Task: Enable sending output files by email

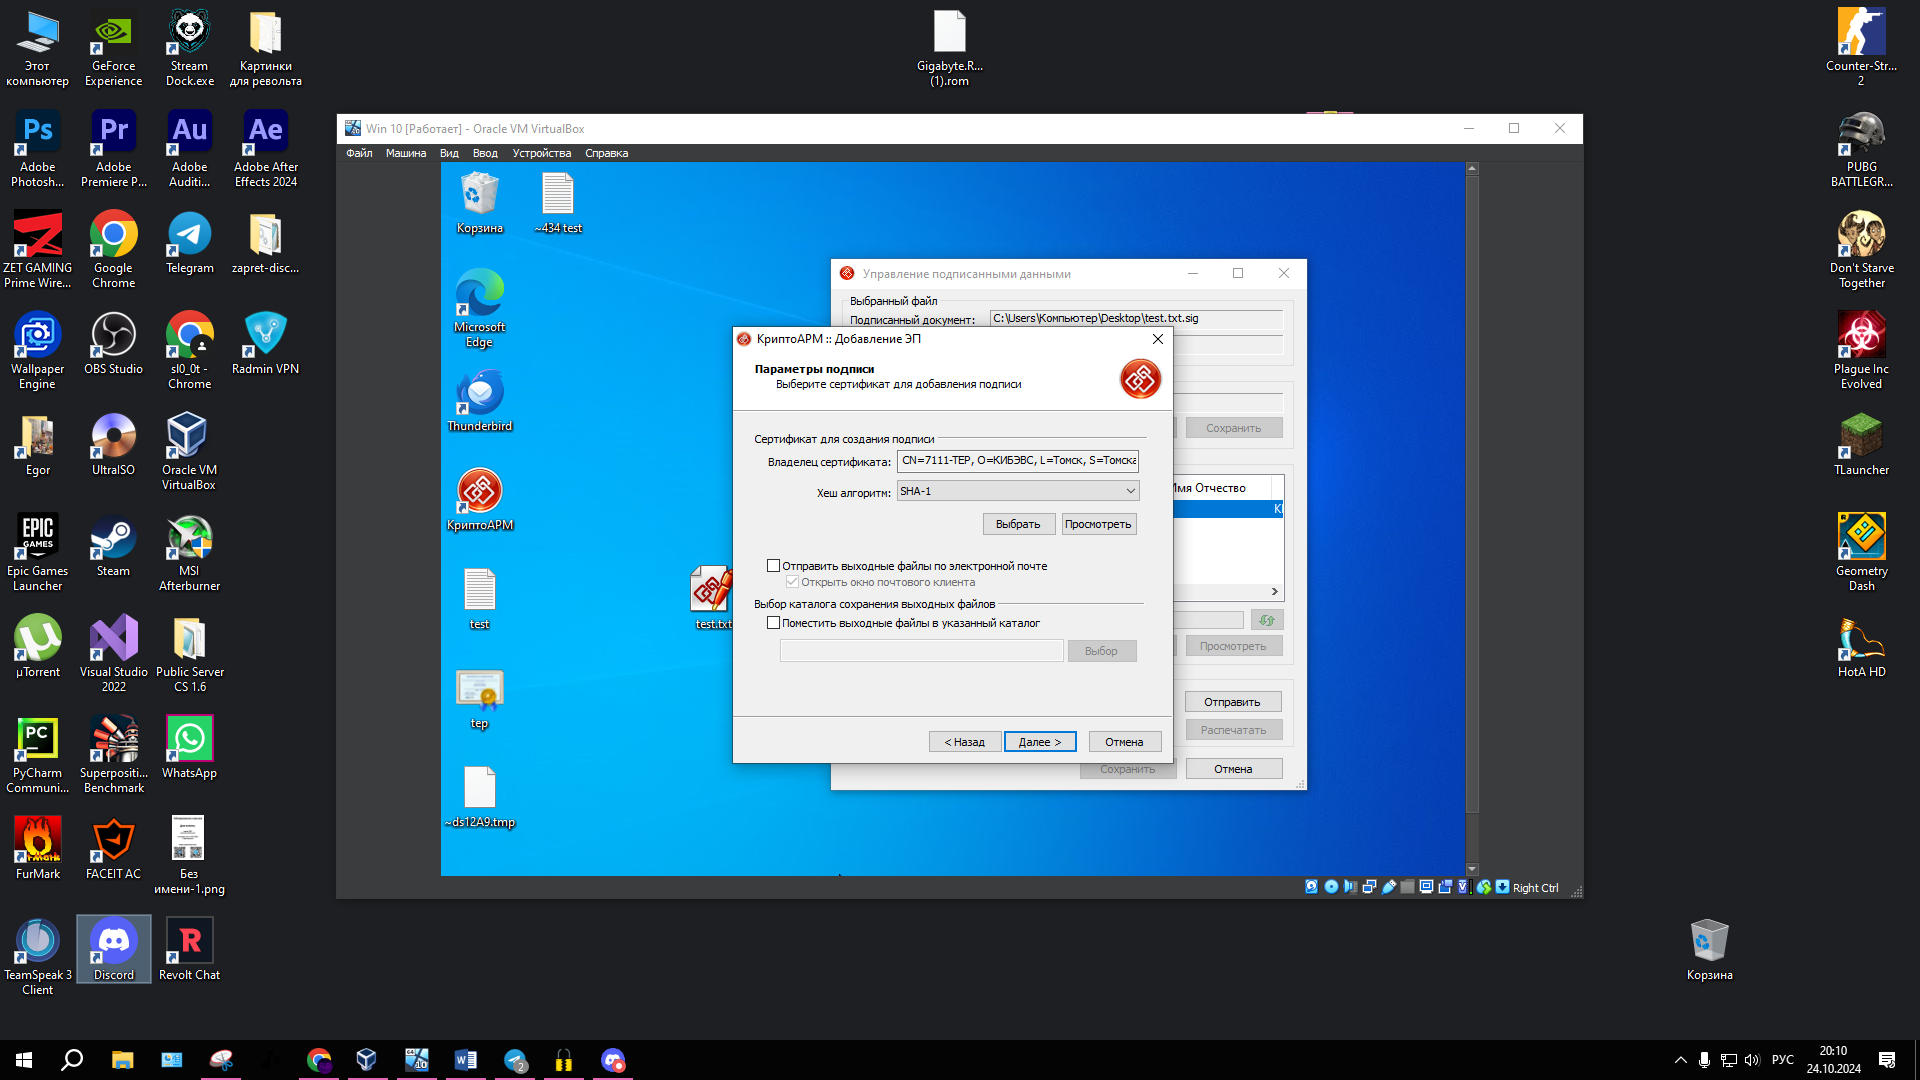Action: coord(773,566)
